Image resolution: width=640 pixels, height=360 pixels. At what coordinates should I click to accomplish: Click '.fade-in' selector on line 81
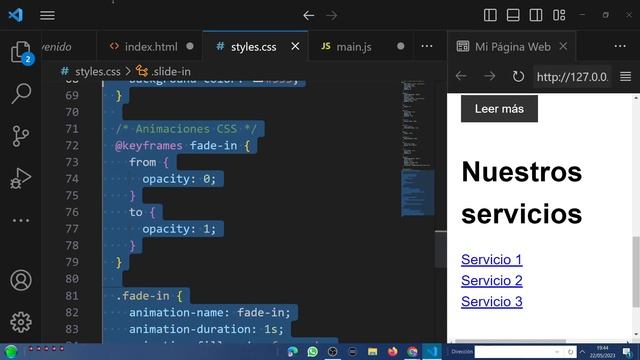tap(142, 296)
